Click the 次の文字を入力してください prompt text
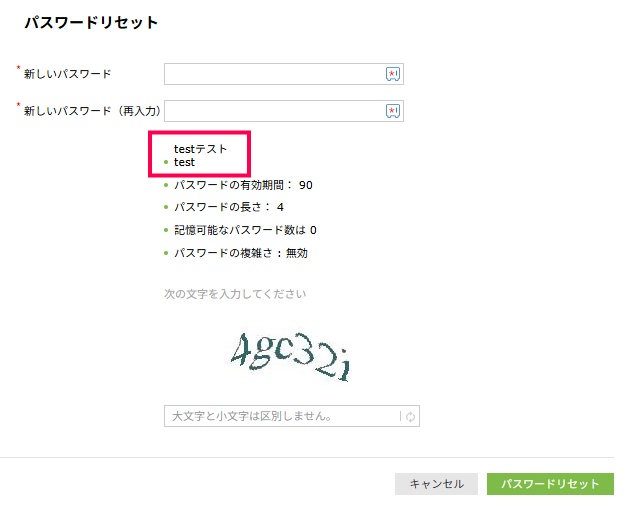The height and width of the screenshot is (510, 636). (235, 294)
